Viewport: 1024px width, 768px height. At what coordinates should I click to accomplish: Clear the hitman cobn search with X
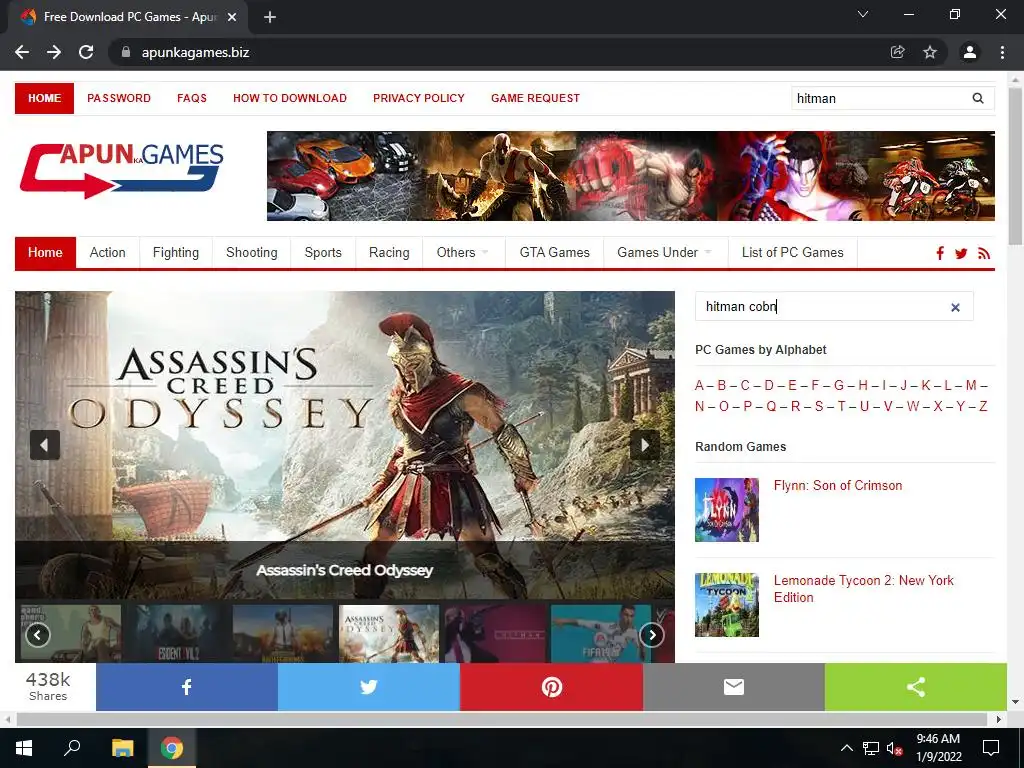(955, 307)
